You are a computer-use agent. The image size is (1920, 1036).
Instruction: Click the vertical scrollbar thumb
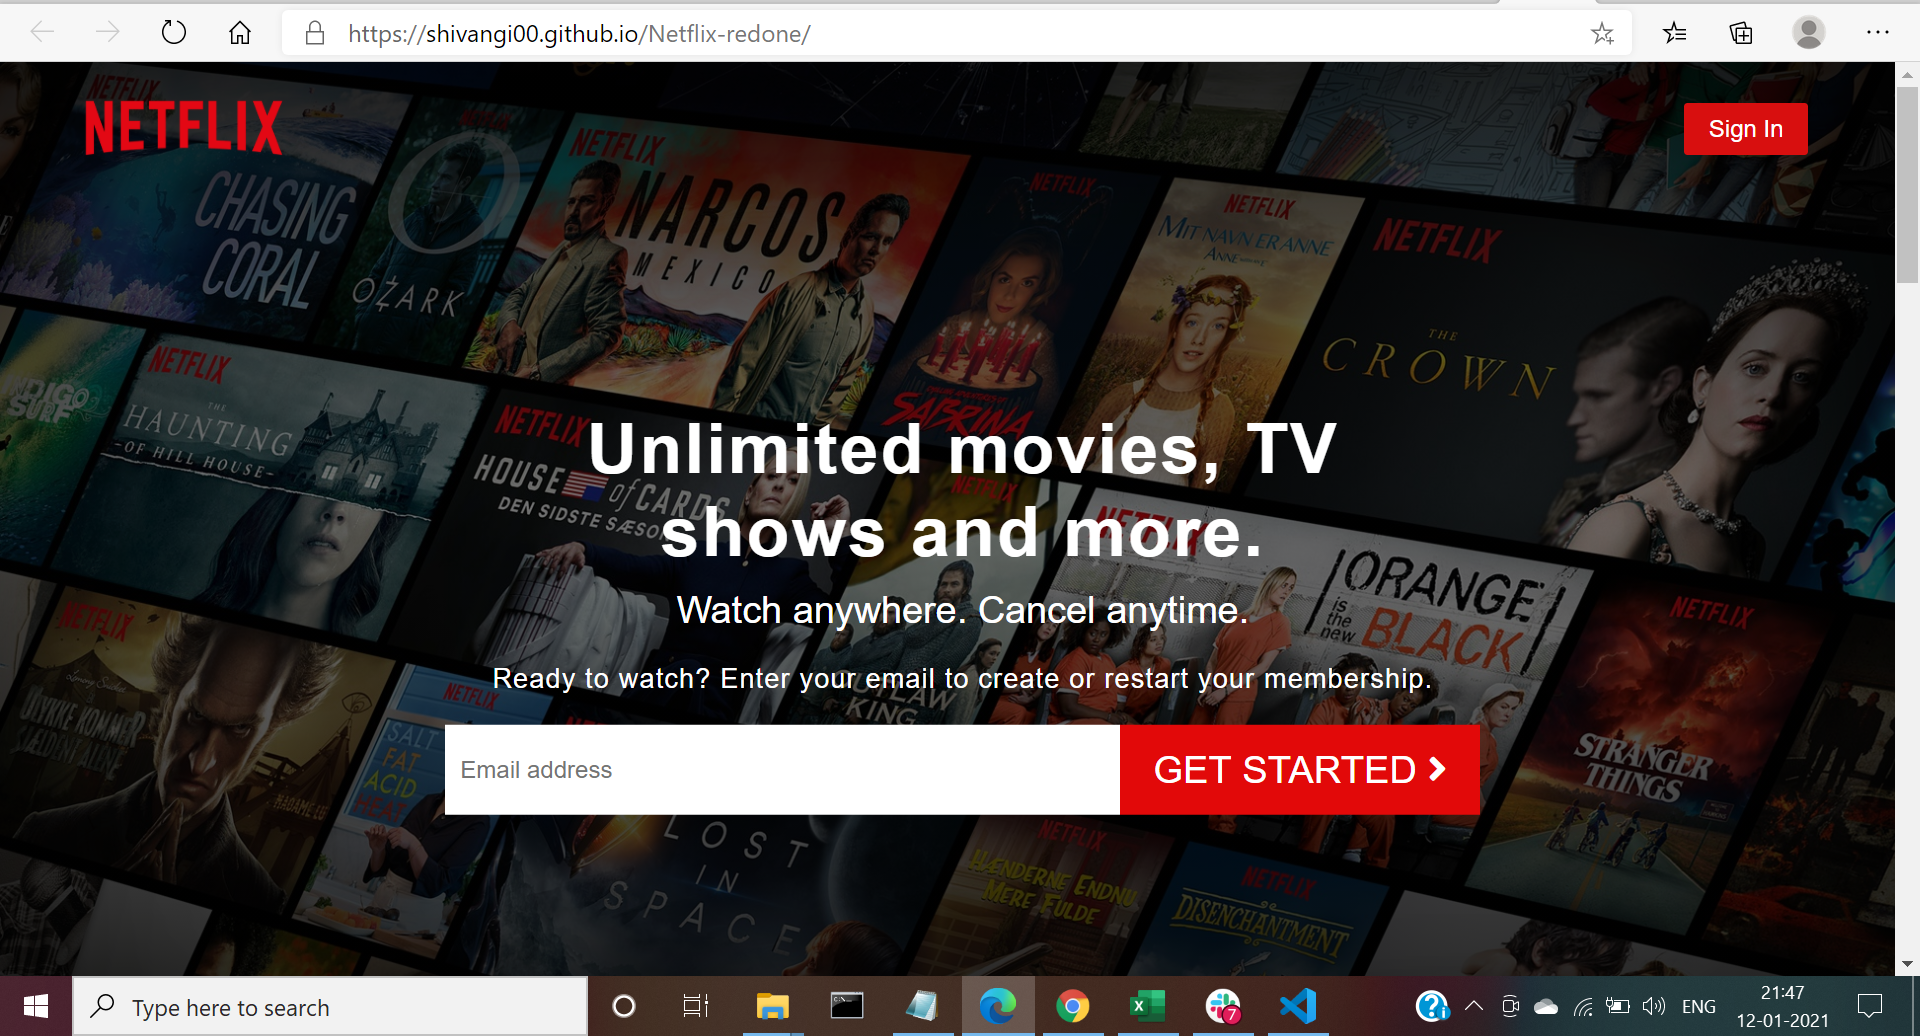(x=1907, y=185)
